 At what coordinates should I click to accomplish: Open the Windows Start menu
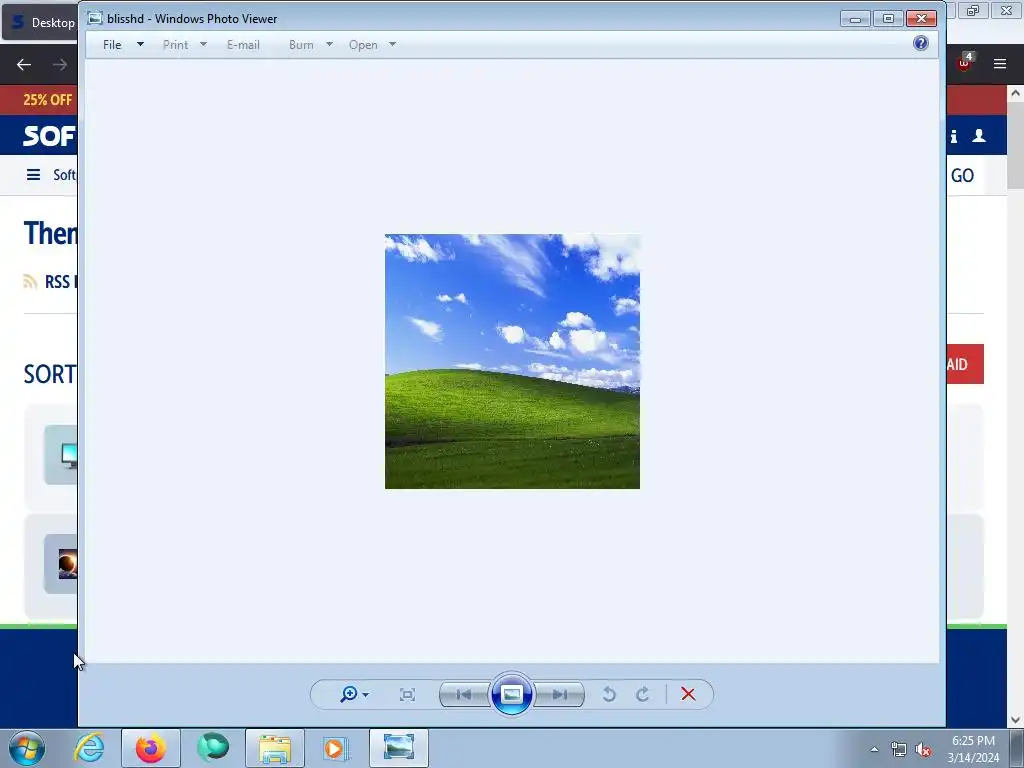27,748
